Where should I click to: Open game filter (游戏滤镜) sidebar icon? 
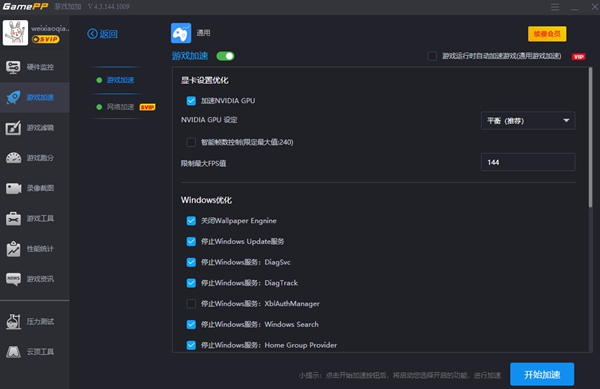point(13,128)
